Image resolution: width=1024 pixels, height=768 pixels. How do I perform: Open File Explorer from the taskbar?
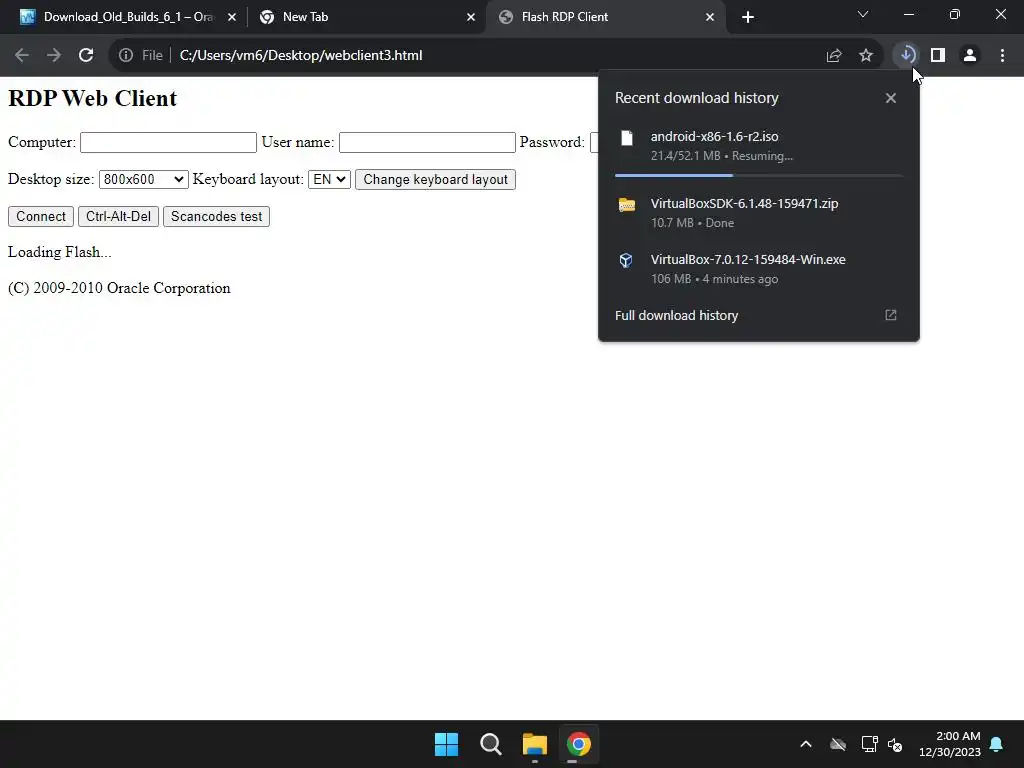[x=535, y=744]
